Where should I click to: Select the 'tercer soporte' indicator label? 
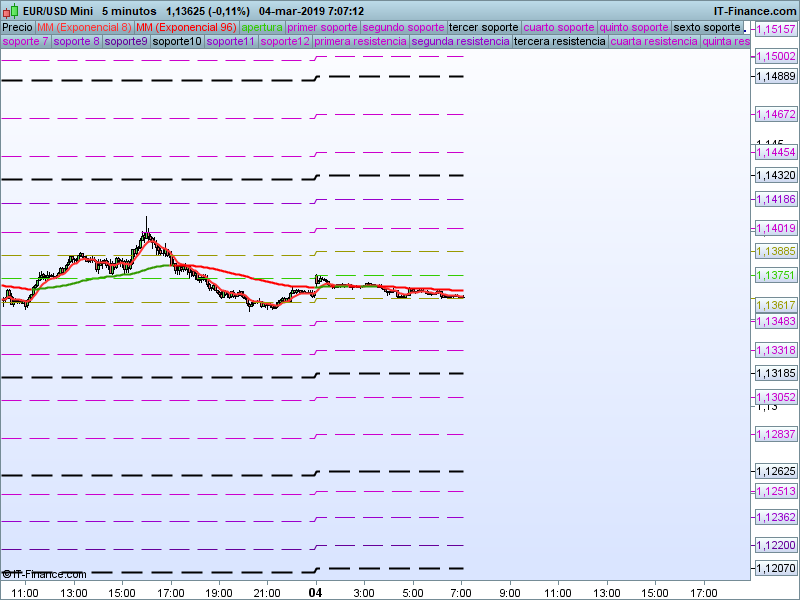[484, 27]
